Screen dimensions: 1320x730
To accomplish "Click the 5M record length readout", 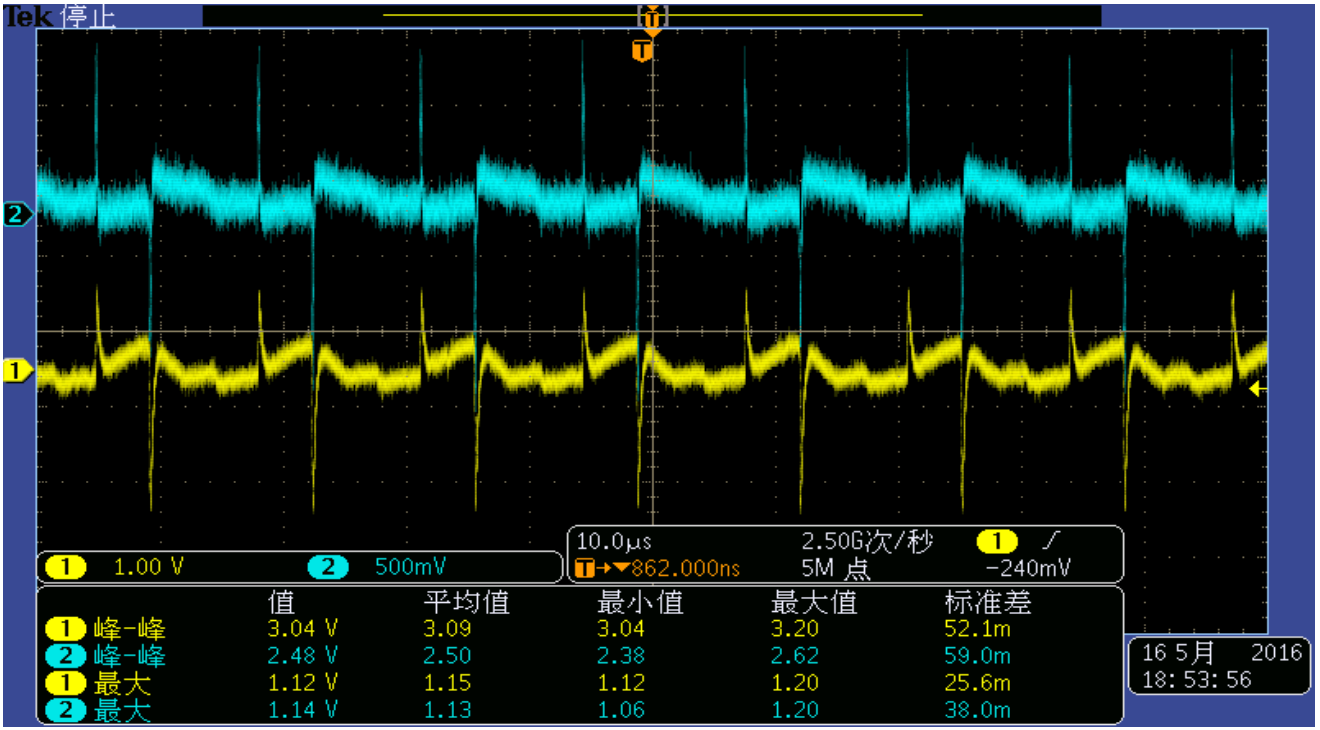I will click(835, 568).
